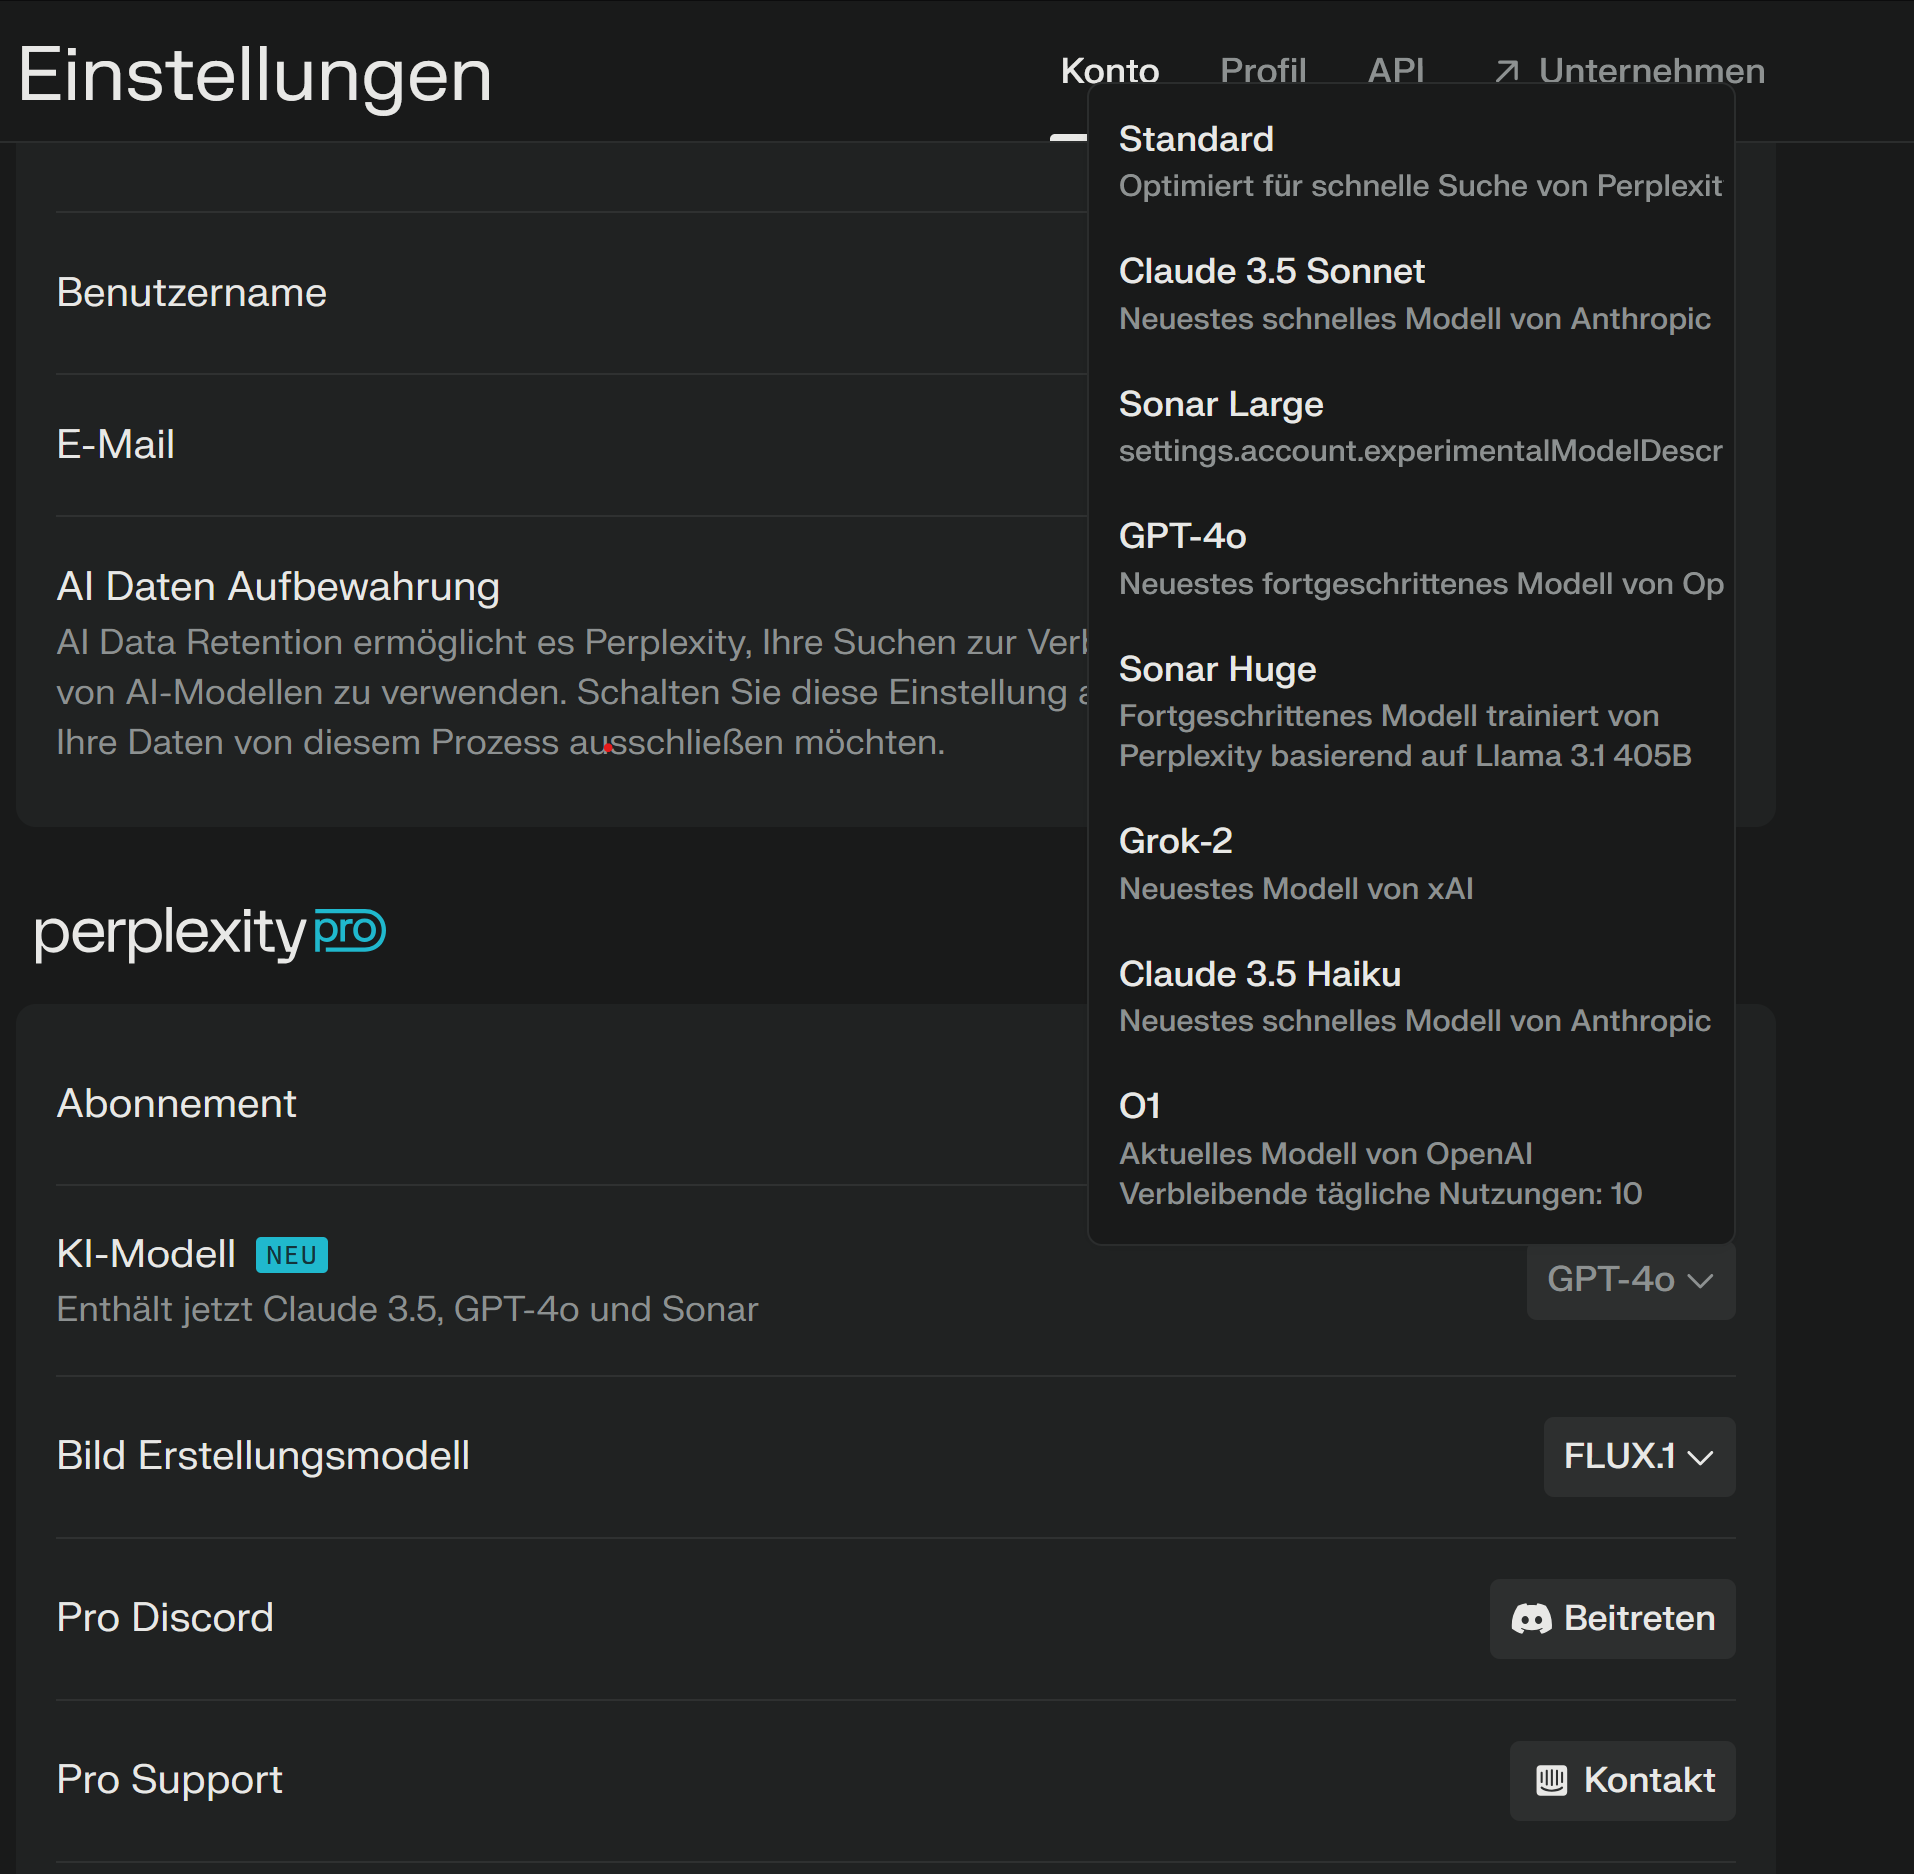Open the FLUX.1 Bild Erstellungsmodell dropdown
Screen dimensions: 1914x1874
(x=1638, y=1457)
